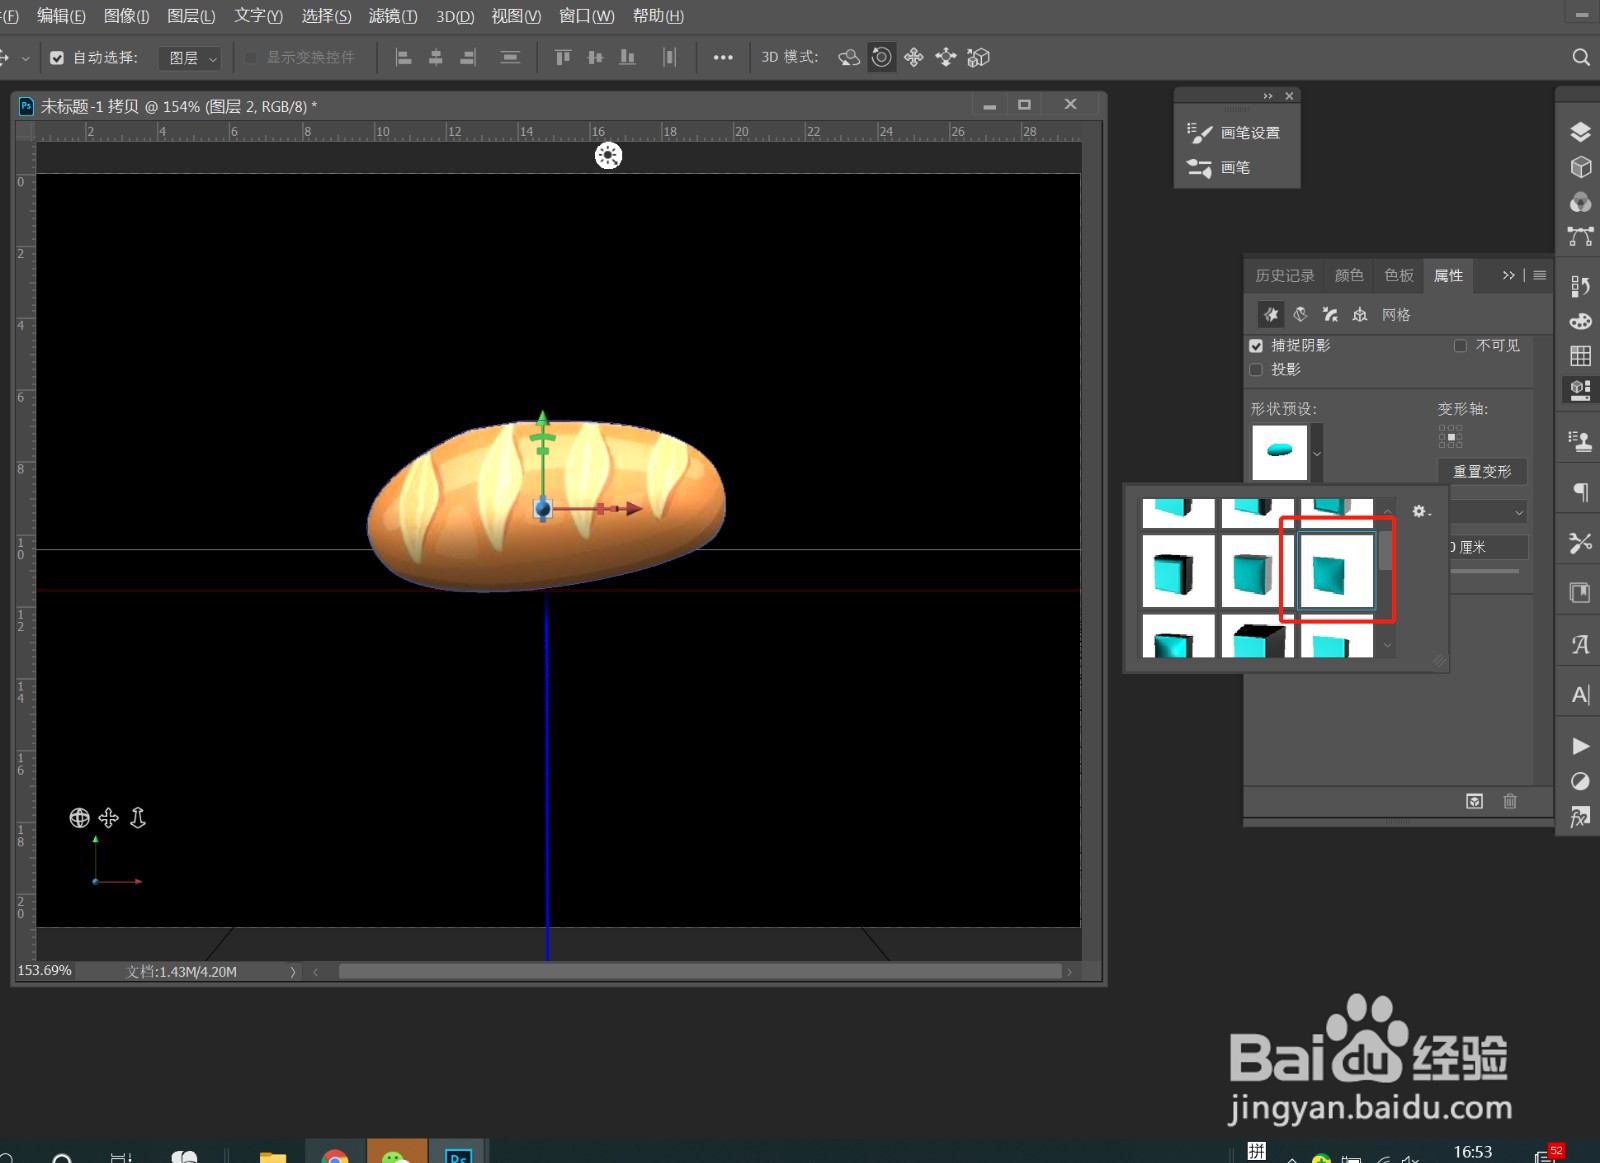The width and height of the screenshot is (1600, 1163).
Task: Open the move tool preset dropdown arrow
Action: point(25,58)
